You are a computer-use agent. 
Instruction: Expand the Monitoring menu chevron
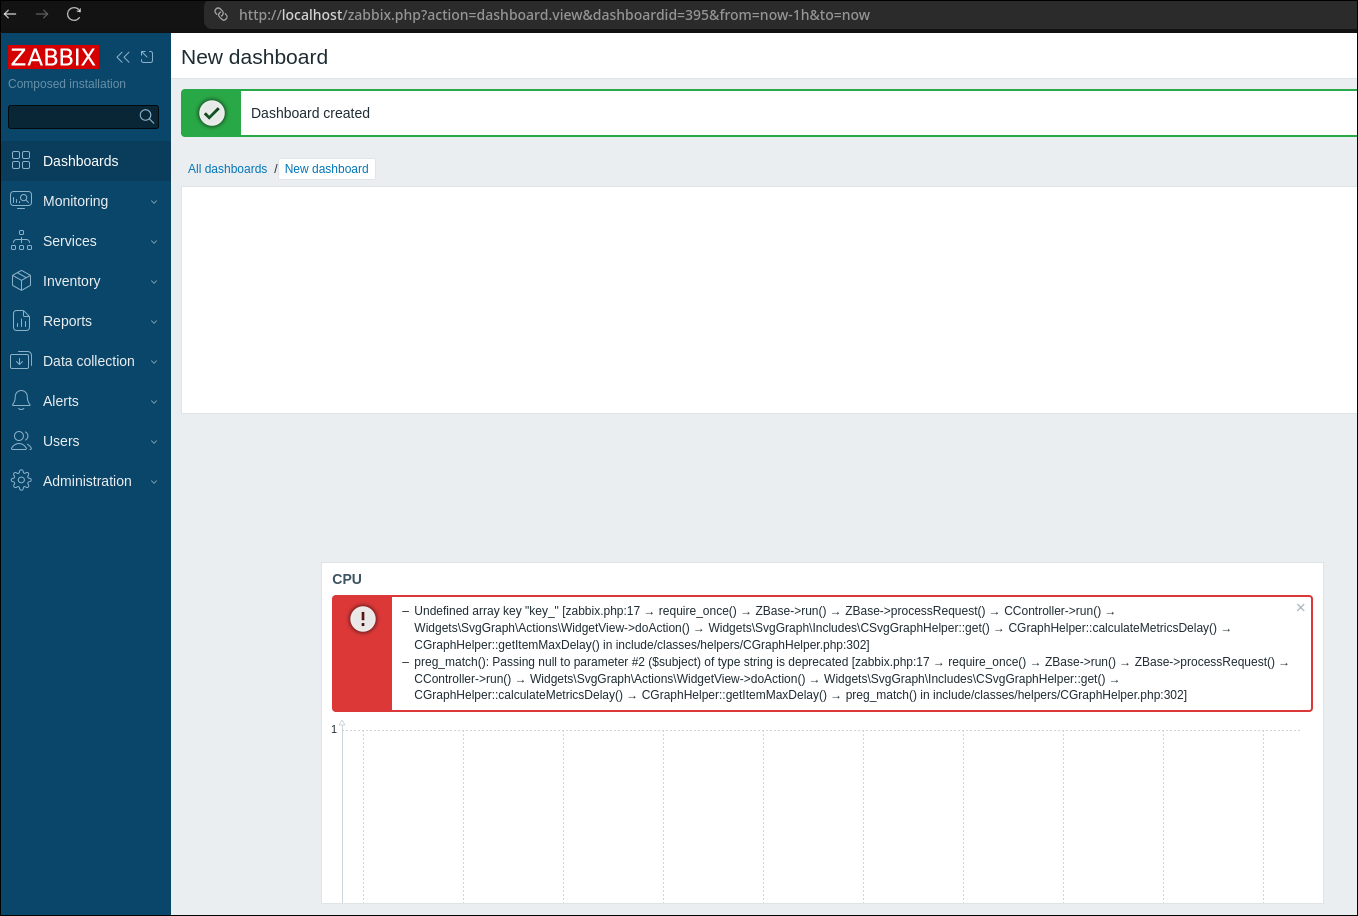[x=154, y=202]
